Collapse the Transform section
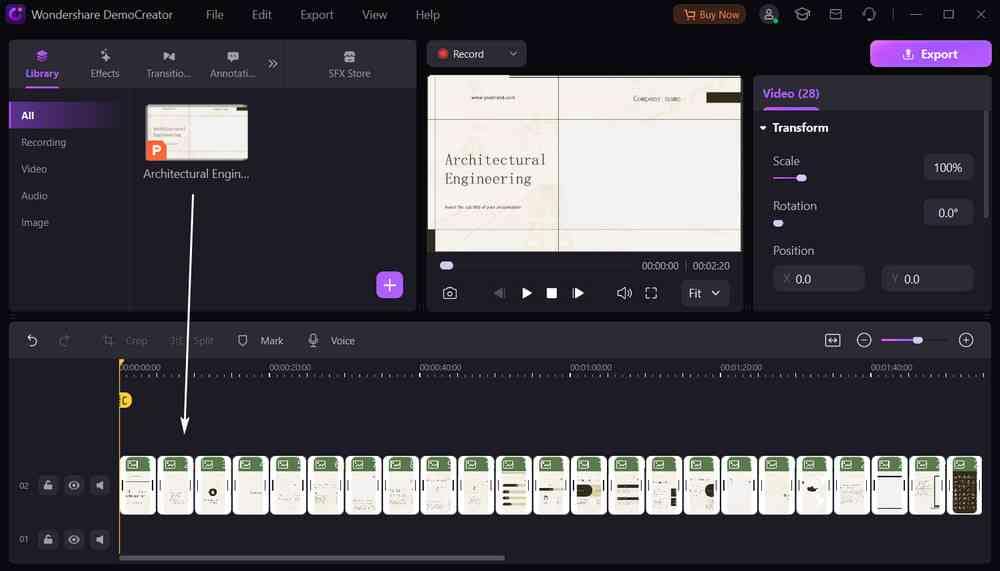The height and width of the screenshot is (571, 1000). [x=763, y=128]
